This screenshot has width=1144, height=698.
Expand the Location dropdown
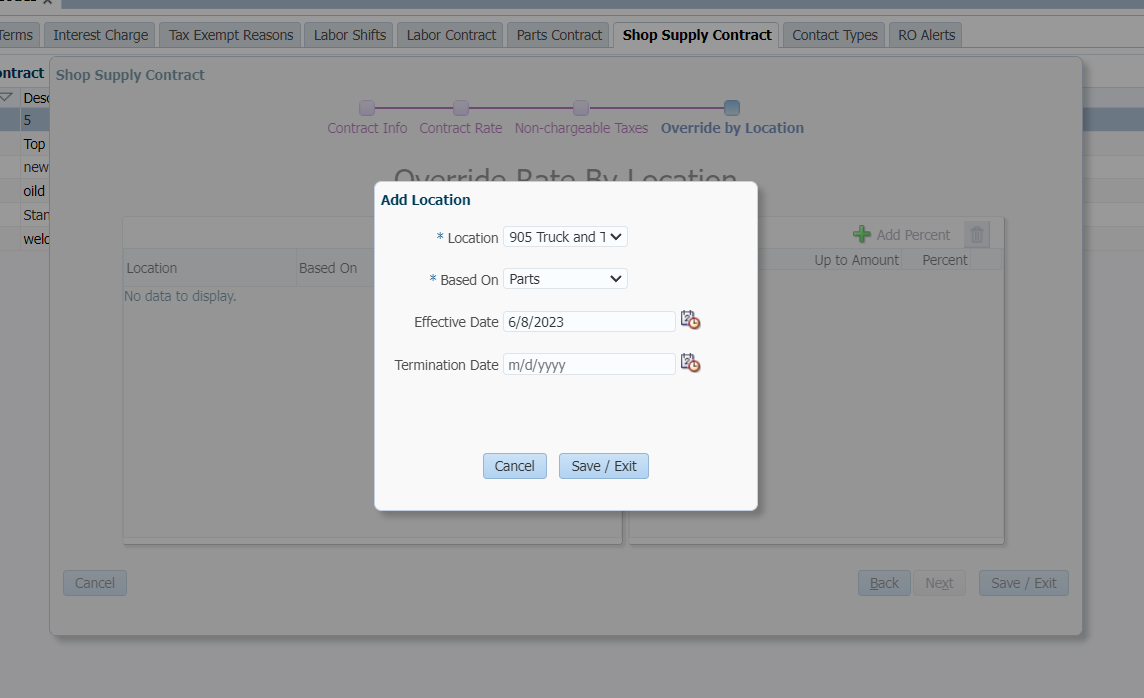(x=565, y=237)
